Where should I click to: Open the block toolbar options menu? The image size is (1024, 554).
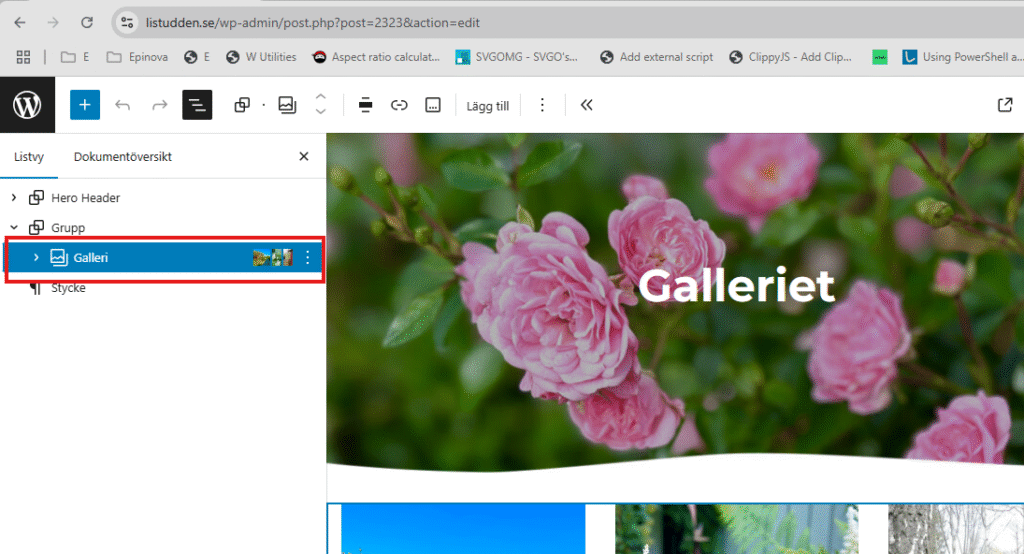pyautogui.click(x=542, y=105)
